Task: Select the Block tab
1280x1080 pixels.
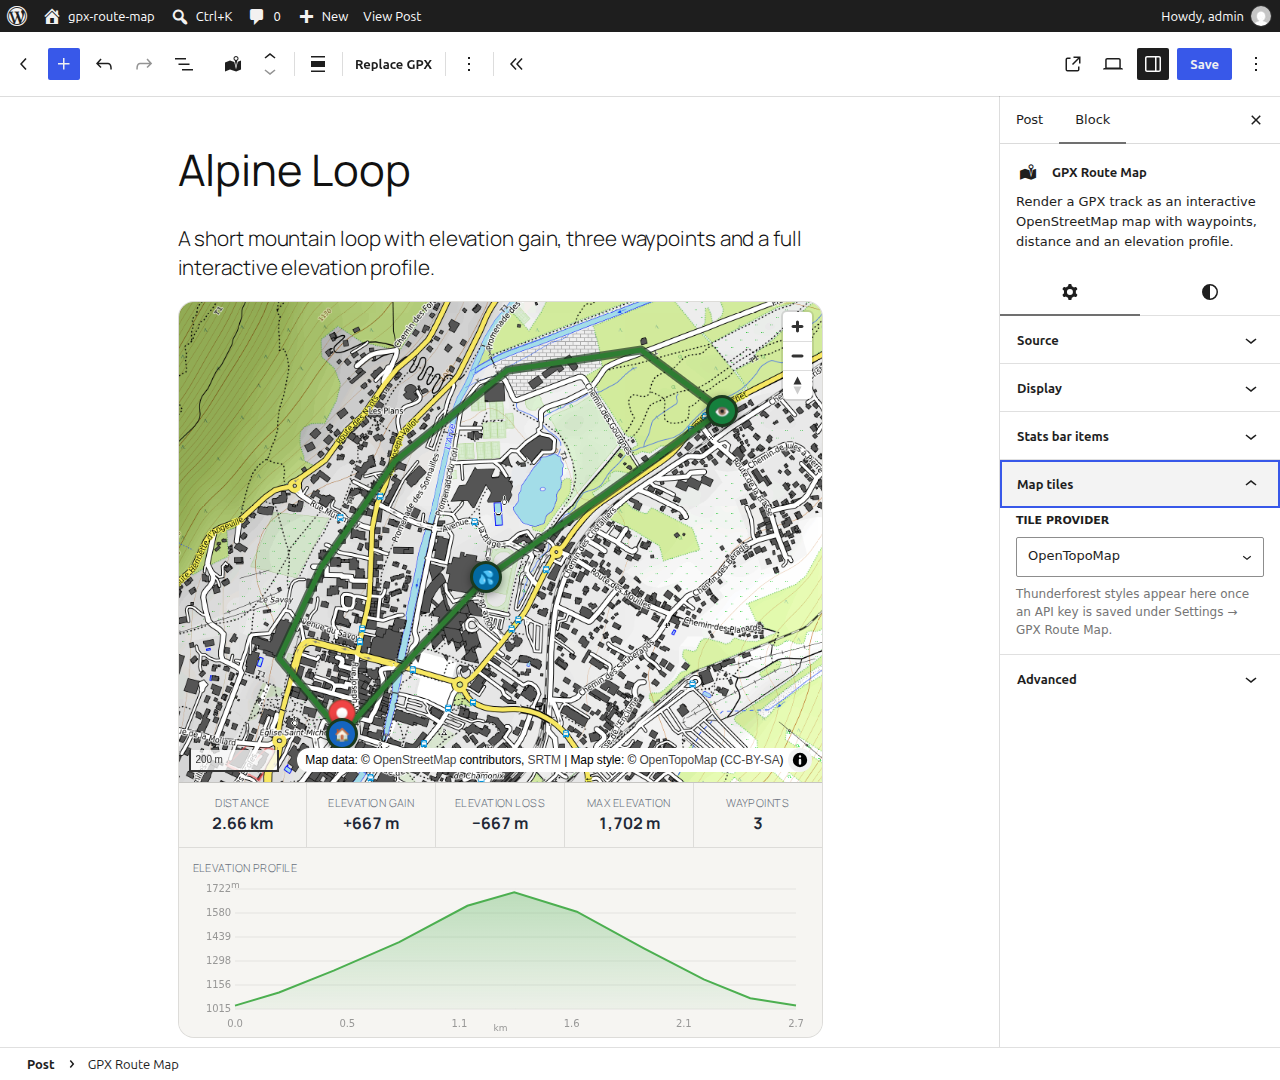Action: 1093,120
